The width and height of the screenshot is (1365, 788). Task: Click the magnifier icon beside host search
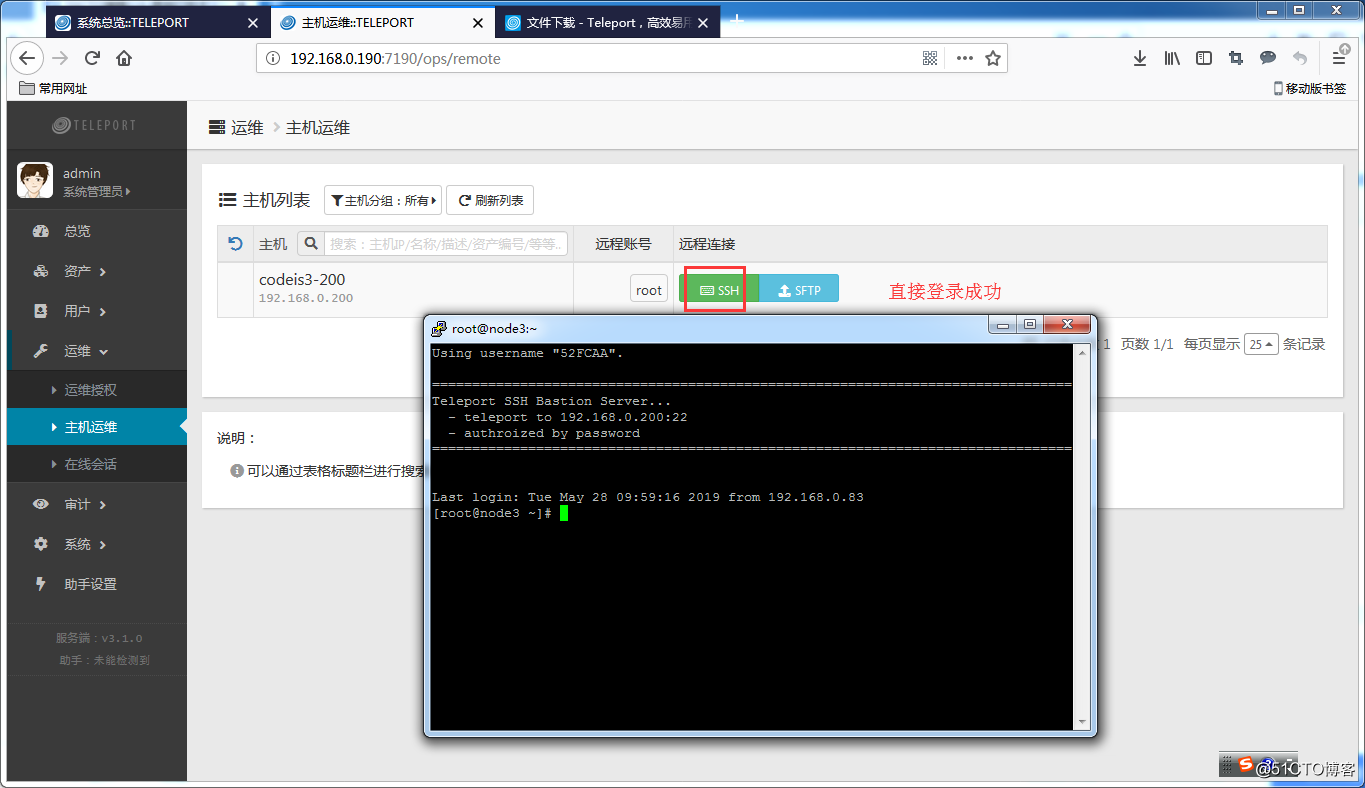pos(311,243)
